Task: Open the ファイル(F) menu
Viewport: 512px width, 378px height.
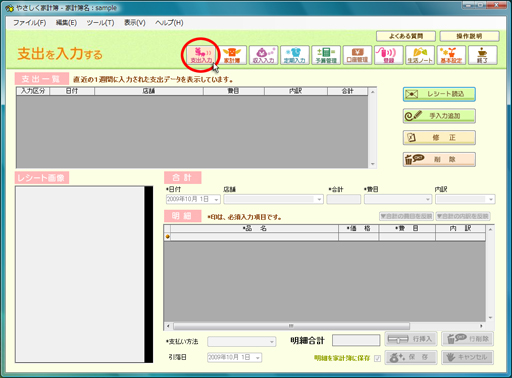Action: point(29,23)
